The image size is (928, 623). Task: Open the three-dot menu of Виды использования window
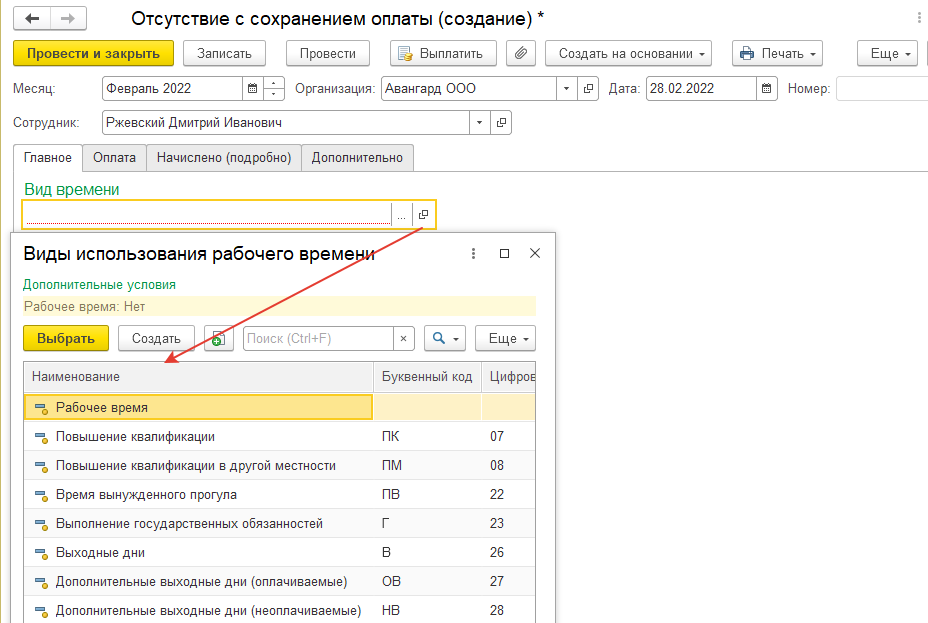tap(473, 254)
